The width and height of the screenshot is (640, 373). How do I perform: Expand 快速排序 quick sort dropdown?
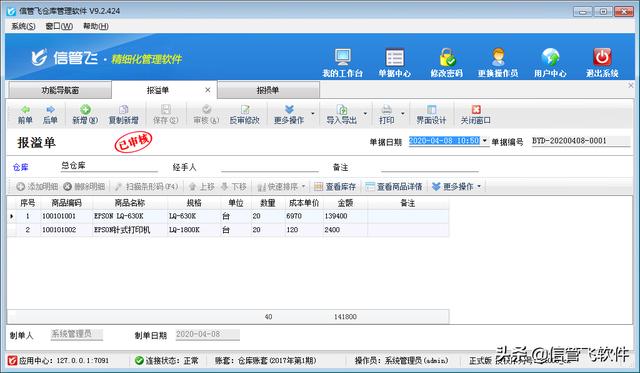[304, 186]
